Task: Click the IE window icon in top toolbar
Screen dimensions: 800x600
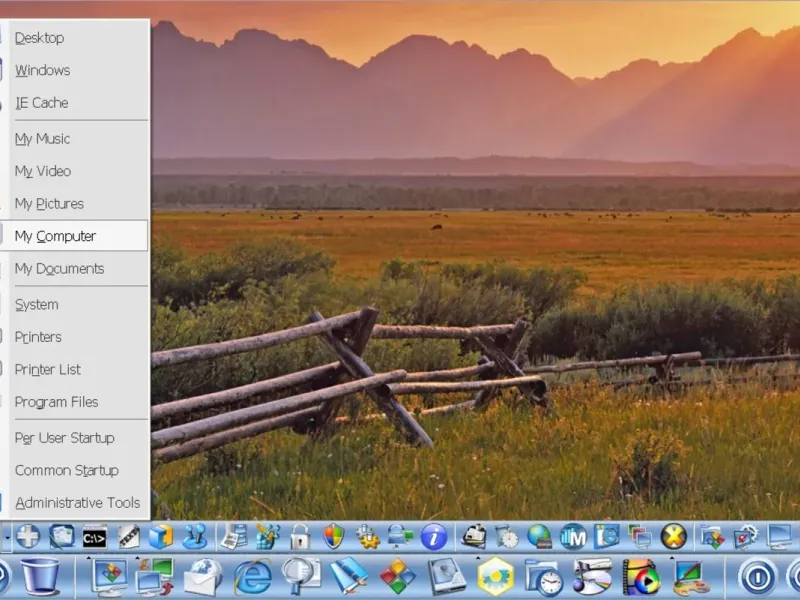Action: coord(606,537)
